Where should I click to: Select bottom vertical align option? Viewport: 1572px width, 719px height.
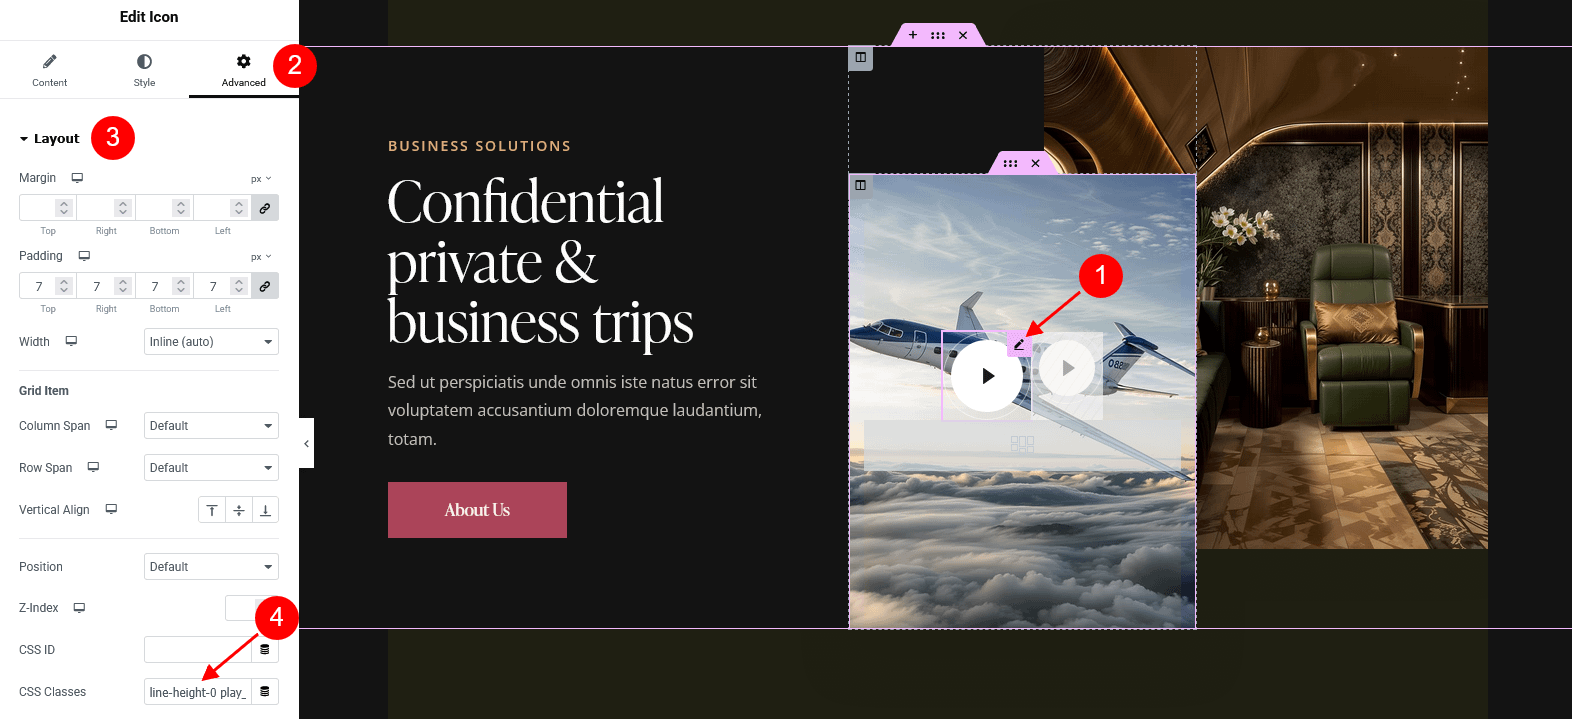(x=265, y=510)
